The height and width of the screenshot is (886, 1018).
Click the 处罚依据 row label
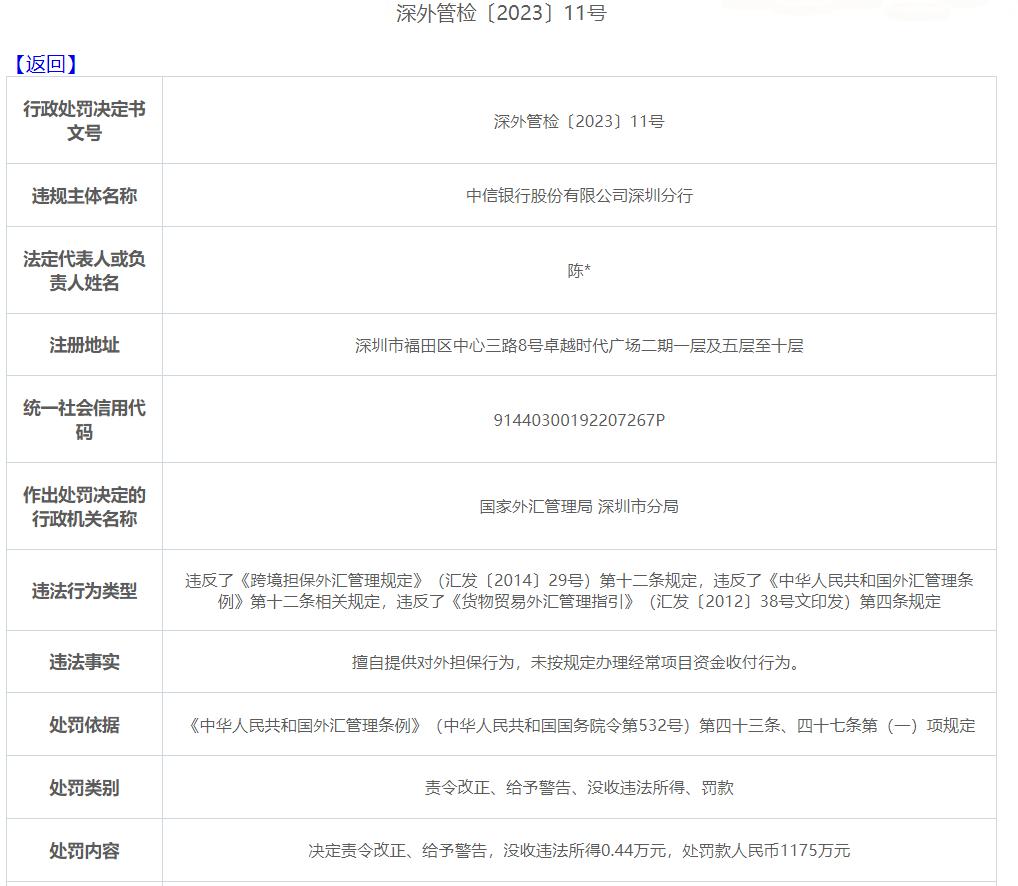pos(84,725)
